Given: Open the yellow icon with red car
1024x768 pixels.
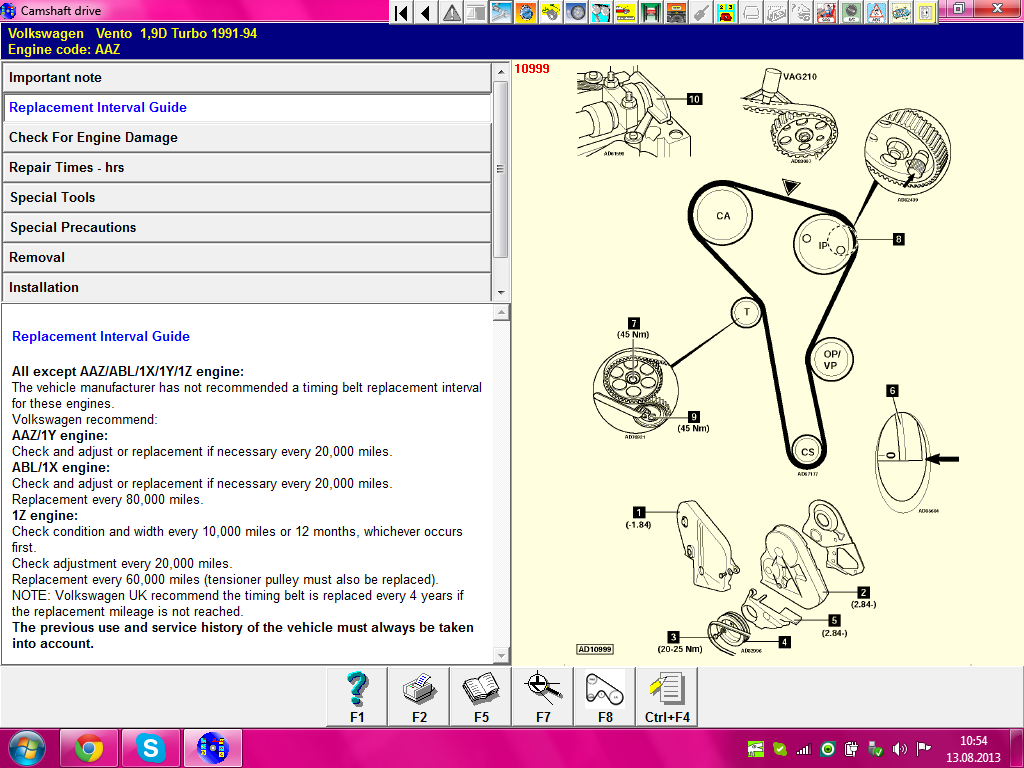Looking at the screenshot, I should (626, 12).
